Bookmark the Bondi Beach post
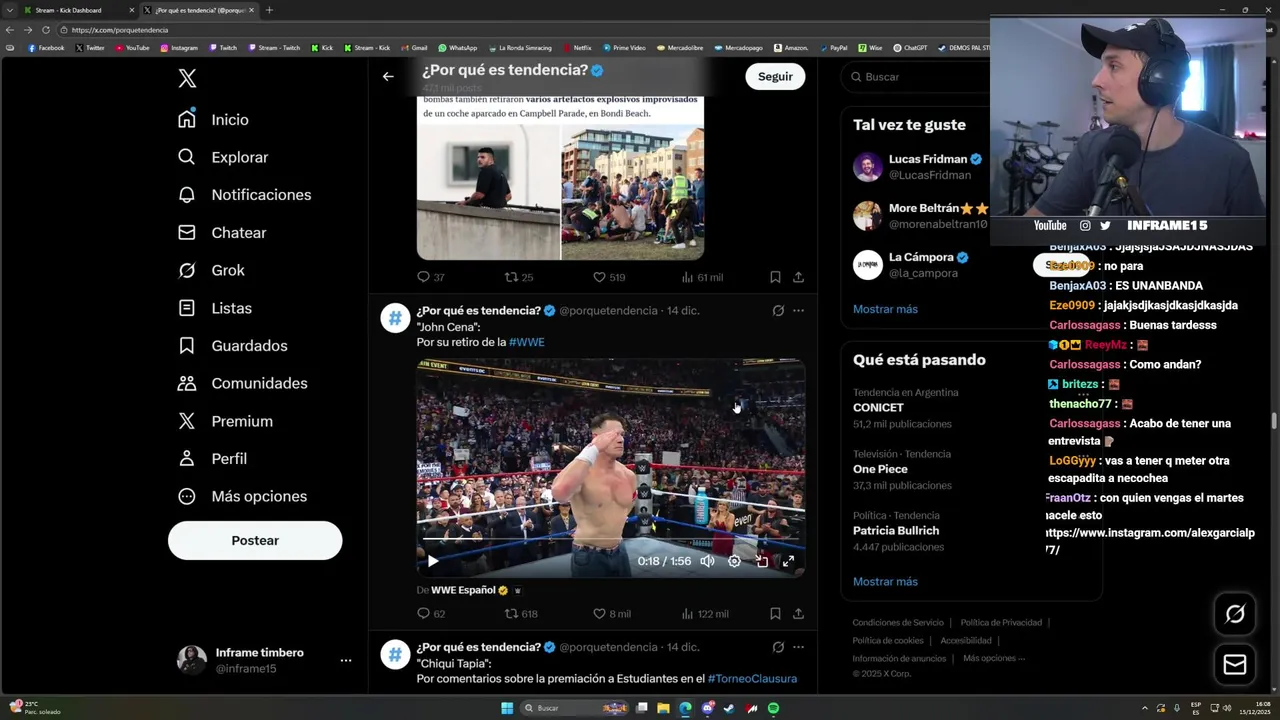1280x720 pixels. click(x=775, y=277)
